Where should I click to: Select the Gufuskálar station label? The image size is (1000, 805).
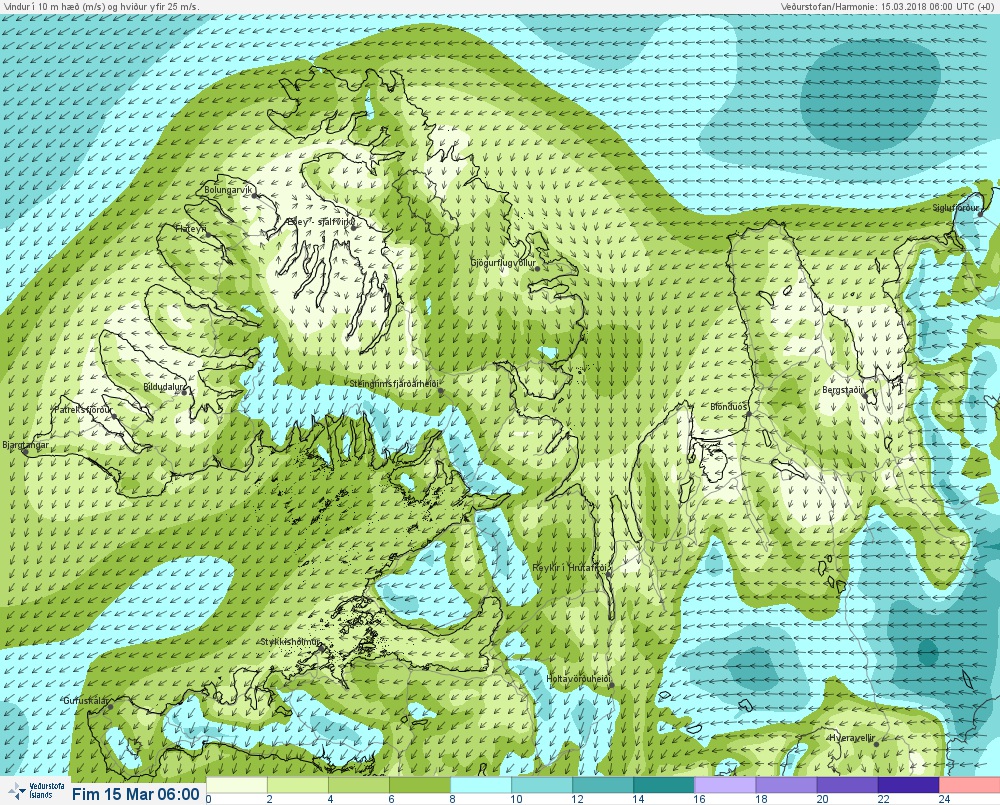click(x=86, y=700)
